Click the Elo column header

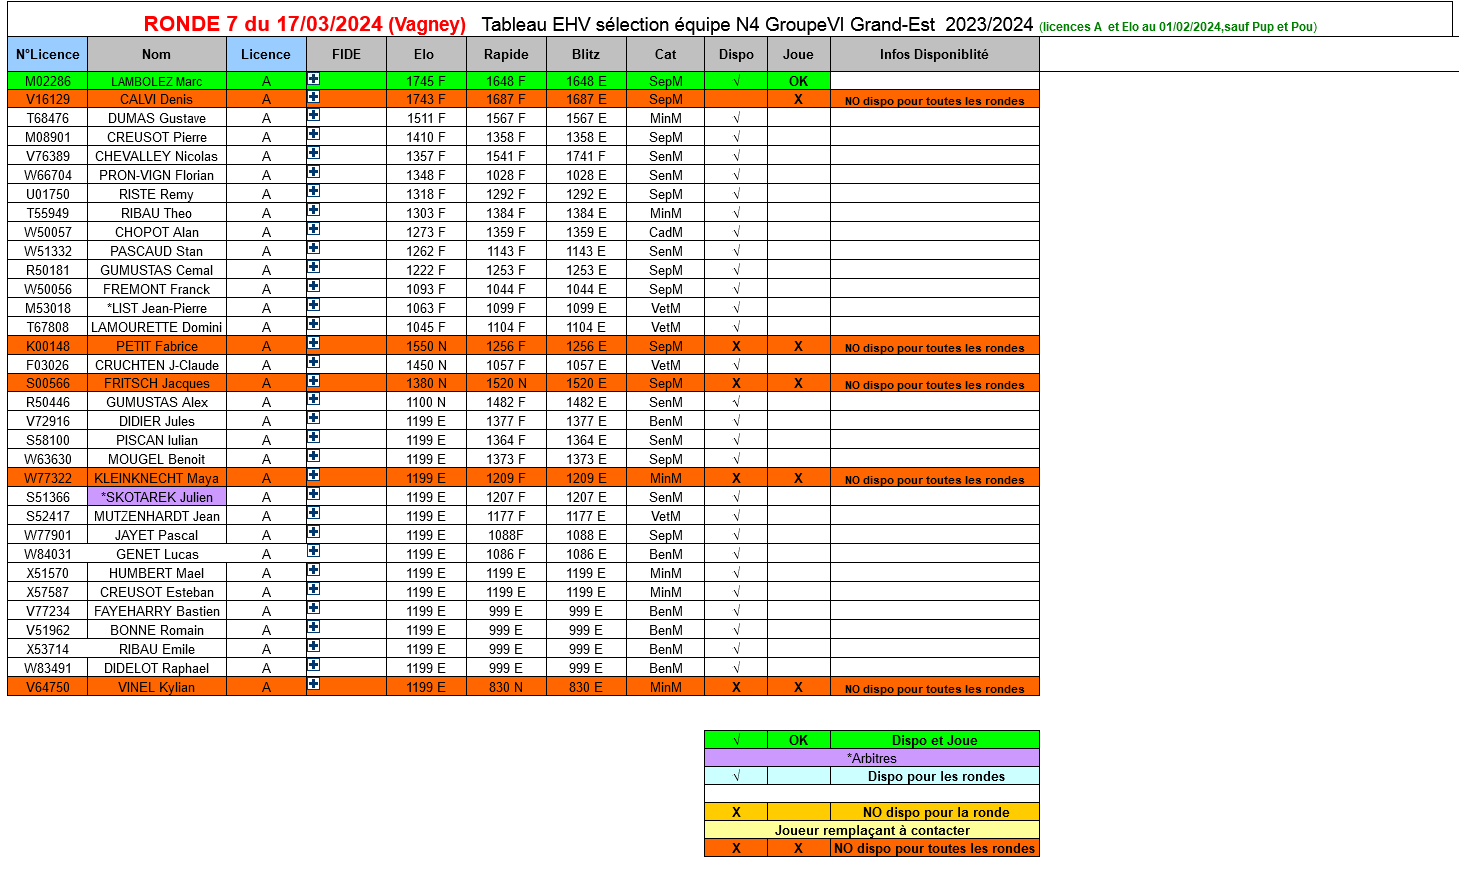coord(425,54)
